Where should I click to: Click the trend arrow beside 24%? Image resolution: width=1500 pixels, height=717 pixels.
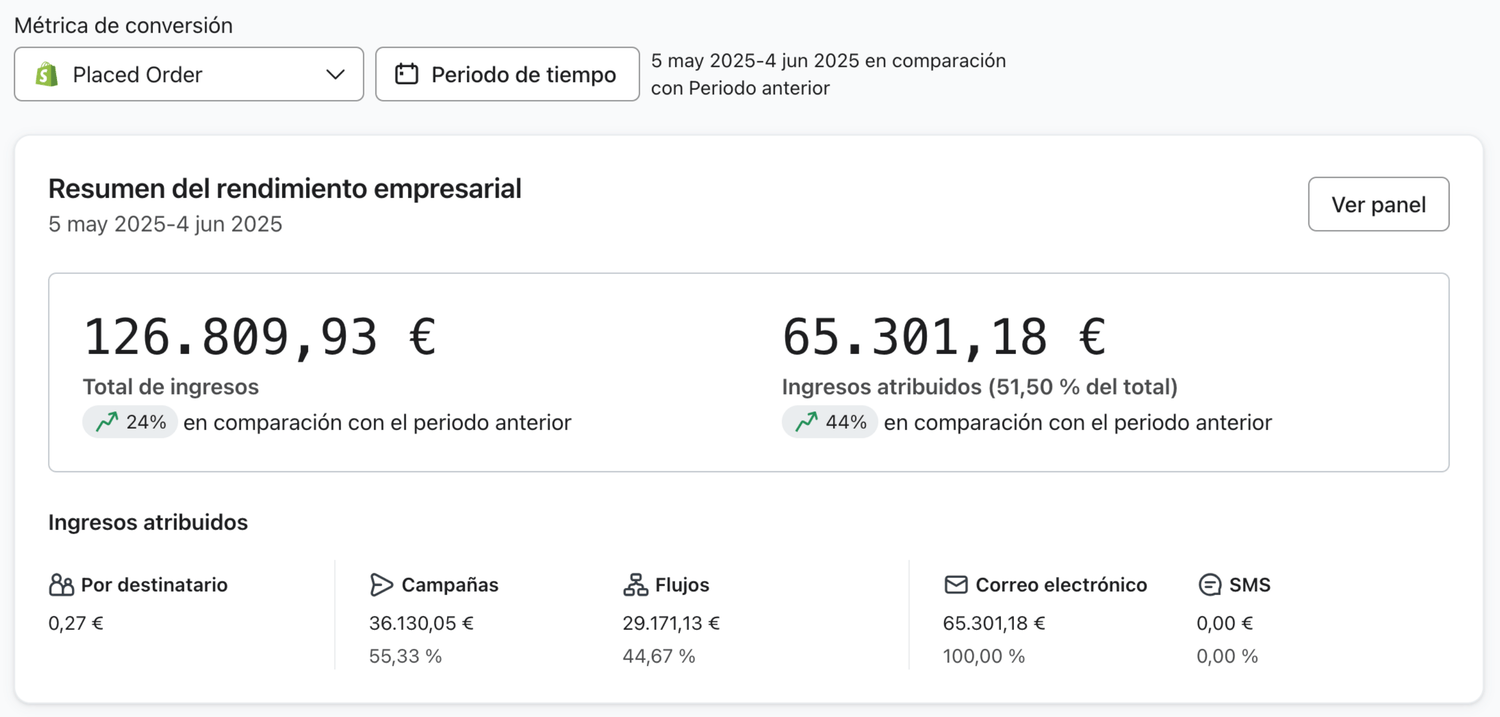[107, 422]
